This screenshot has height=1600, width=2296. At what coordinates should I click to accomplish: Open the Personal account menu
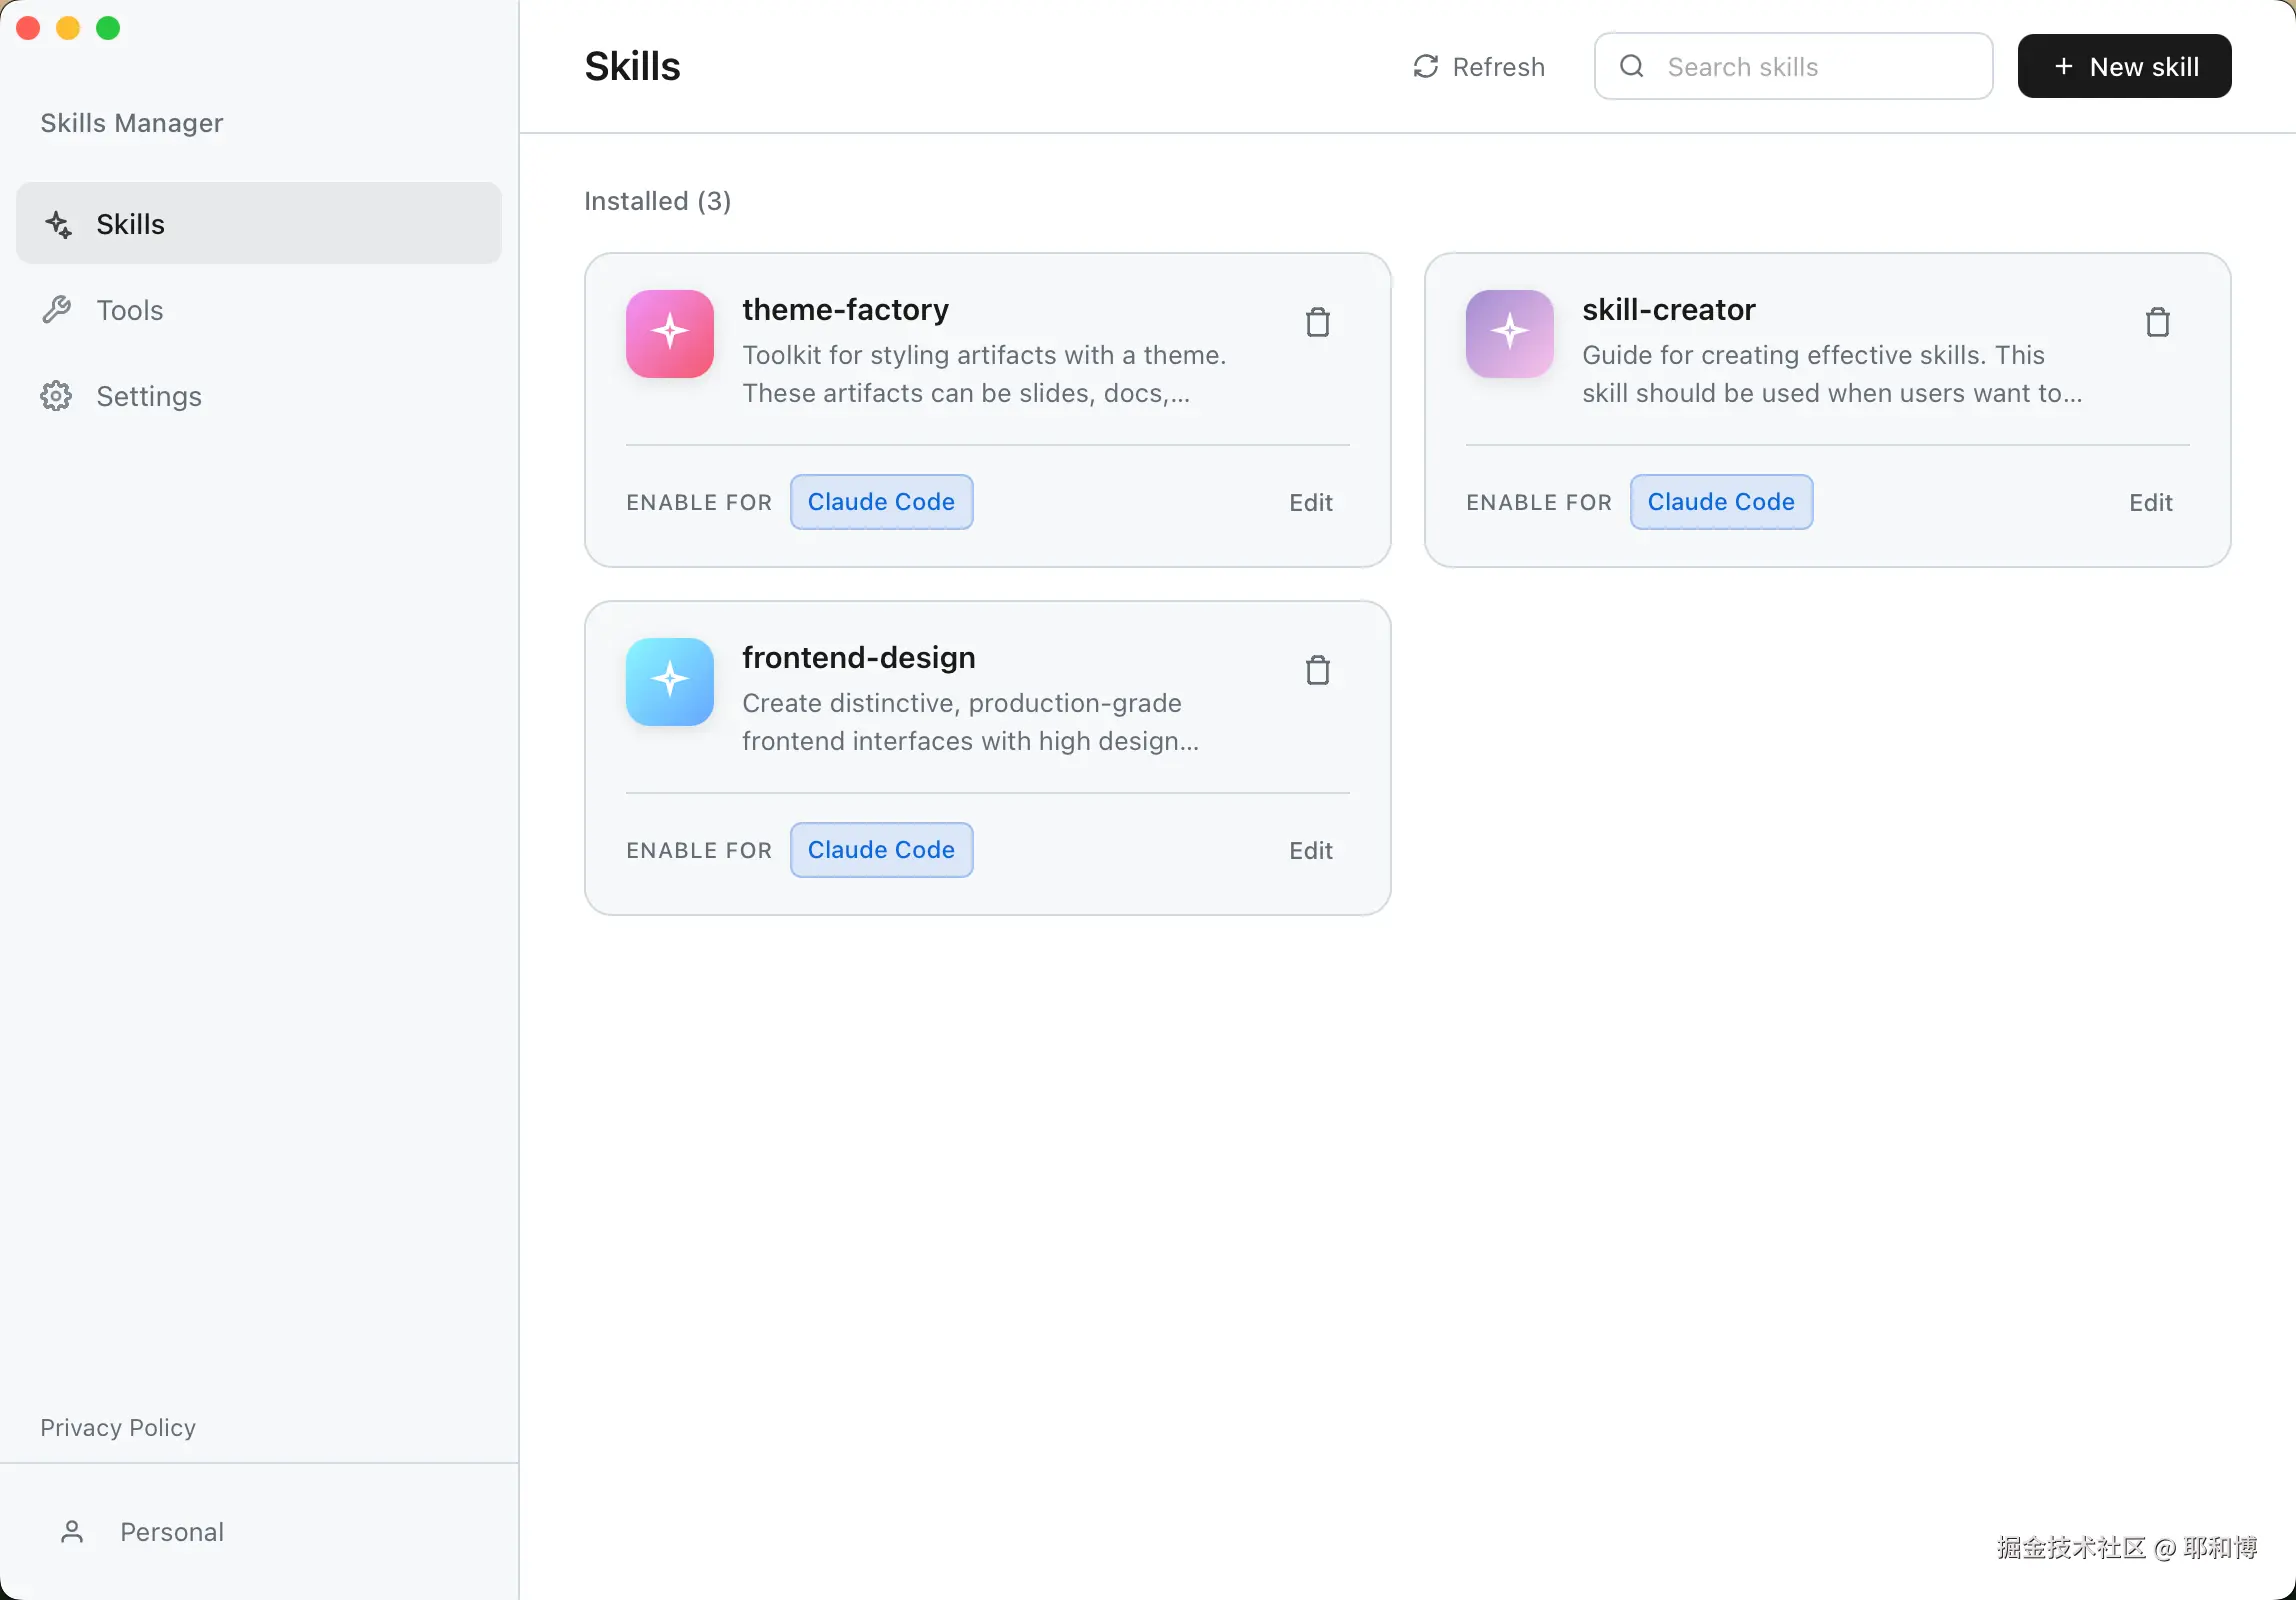click(x=171, y=1532)
